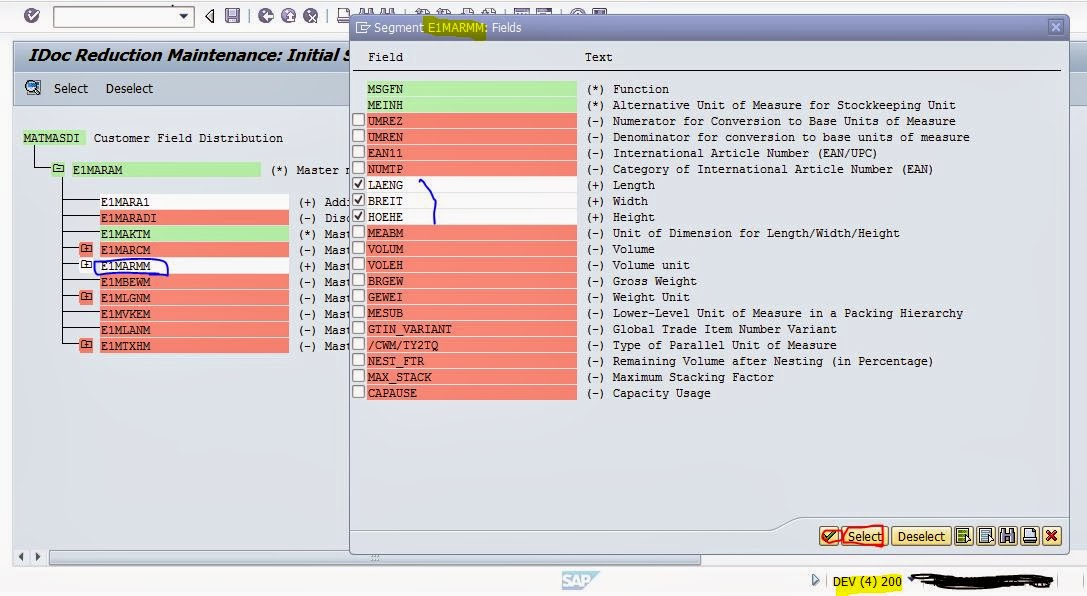Screen dimensions: 1087x596
Task: Click Deselect in the main application toolbar
Action: click(x=129, y=89)
